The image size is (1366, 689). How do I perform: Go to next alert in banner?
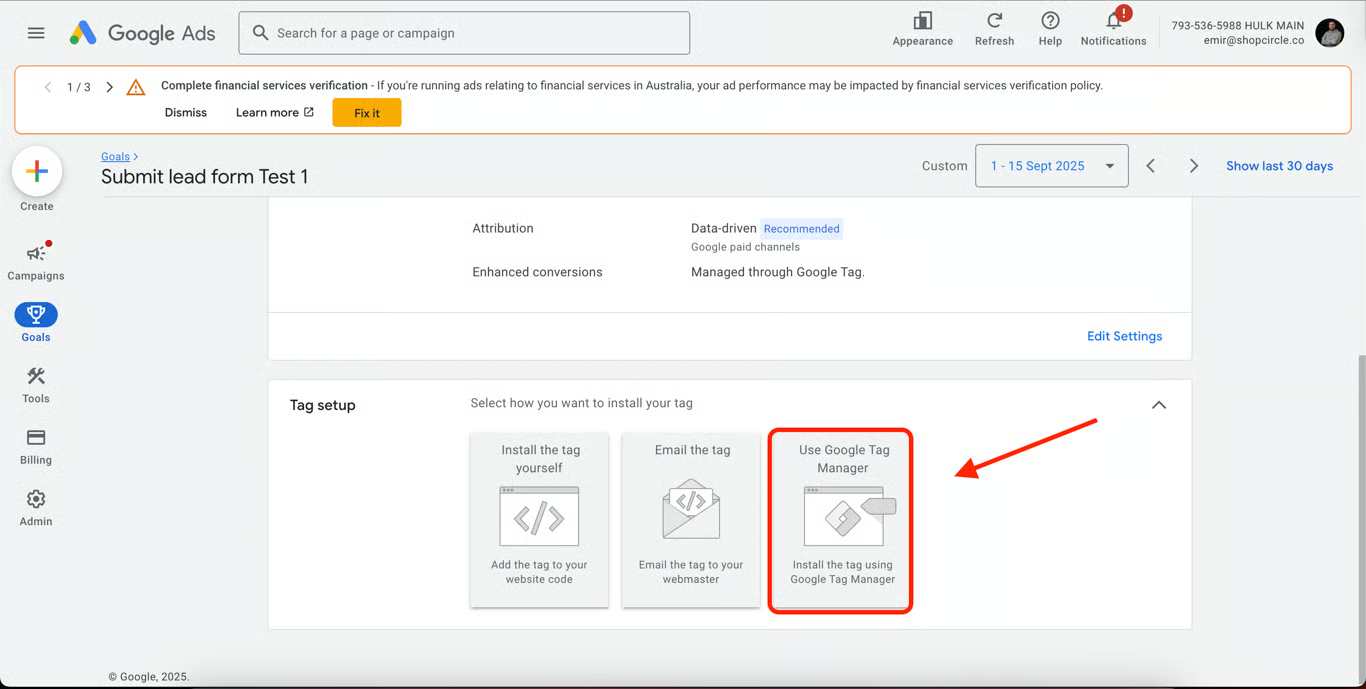click(x=110, y=87)
